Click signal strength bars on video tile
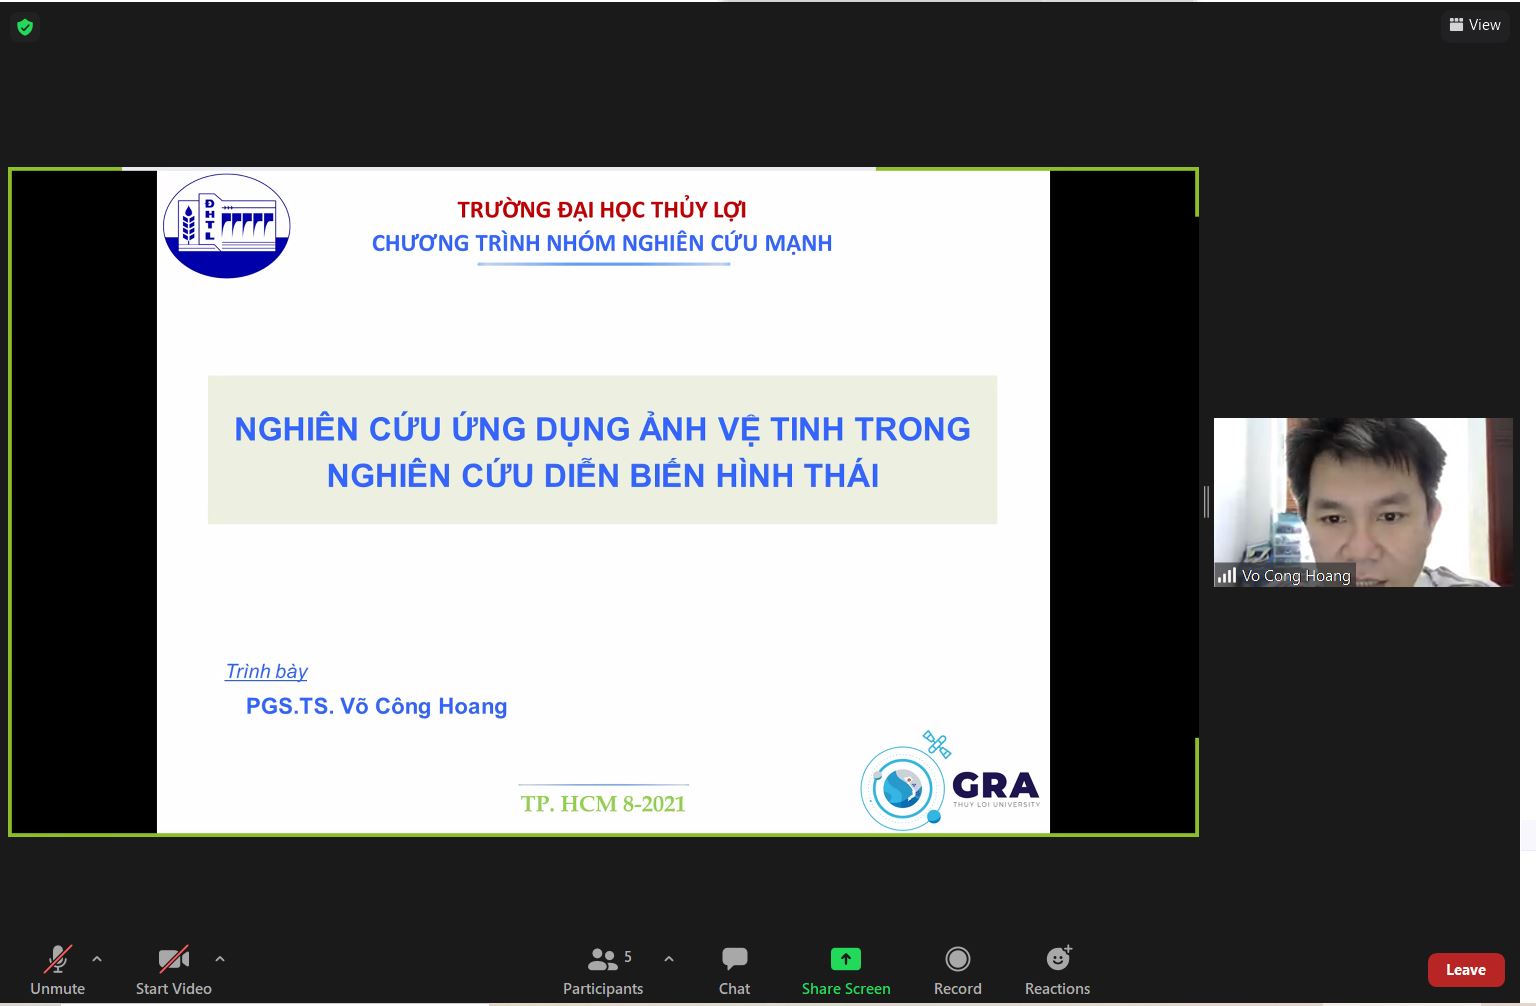The image size is (1536, 1006). (x=1226, y=575)
